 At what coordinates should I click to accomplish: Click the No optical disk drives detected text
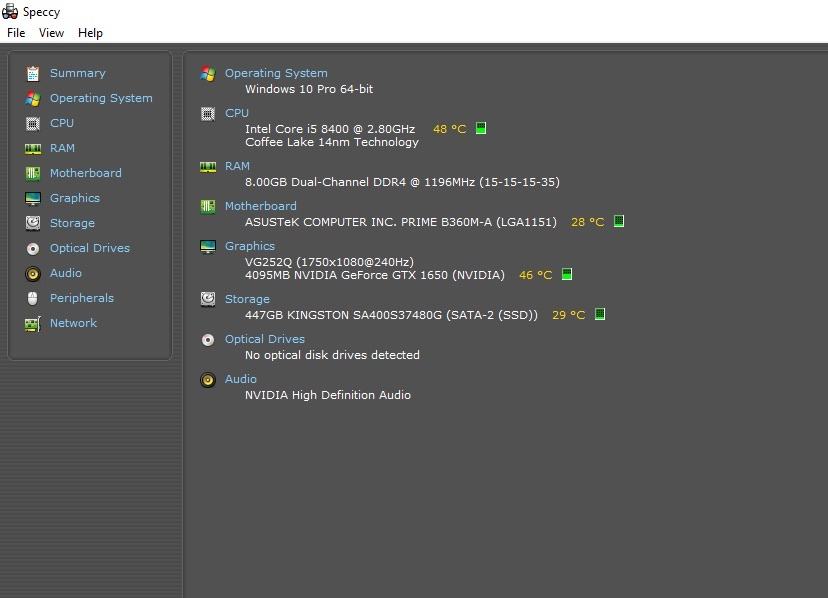[332, 355]
